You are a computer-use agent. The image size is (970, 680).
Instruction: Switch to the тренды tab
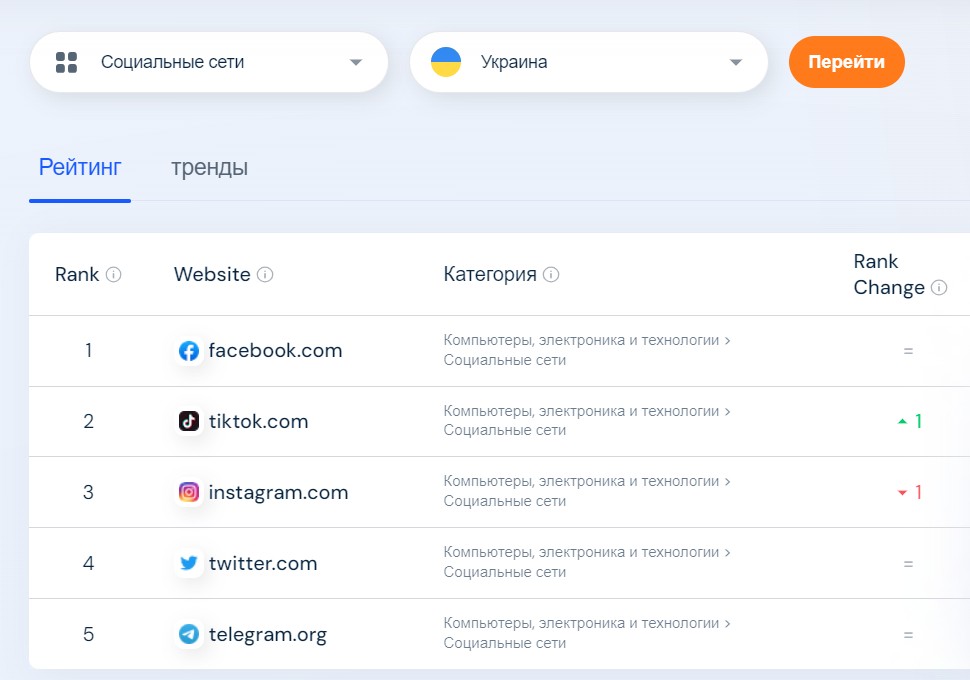(x=209, y=167)
